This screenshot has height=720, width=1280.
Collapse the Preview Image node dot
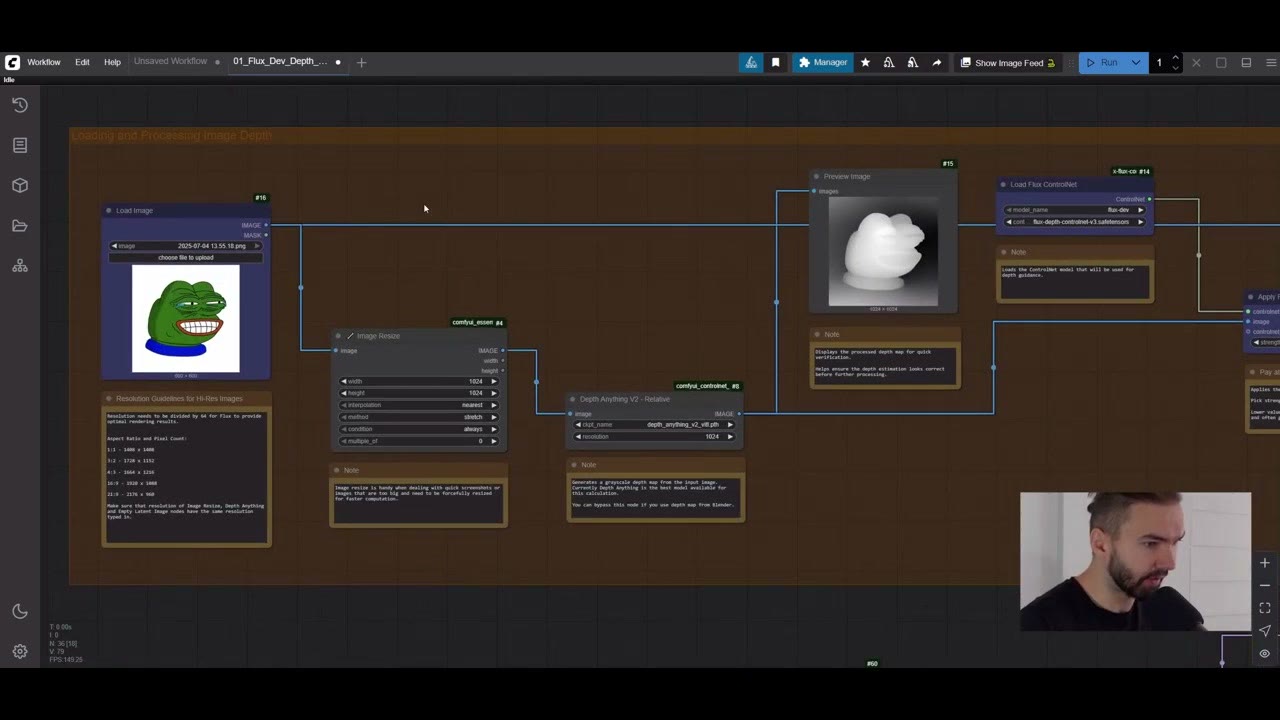tap(817, 176)
